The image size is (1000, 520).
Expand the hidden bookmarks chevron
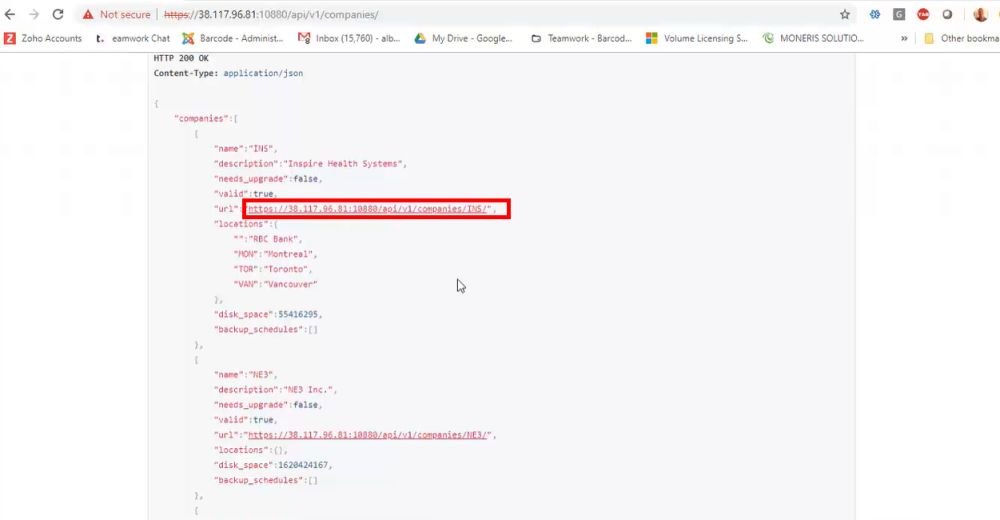click(x=904, y=38)
